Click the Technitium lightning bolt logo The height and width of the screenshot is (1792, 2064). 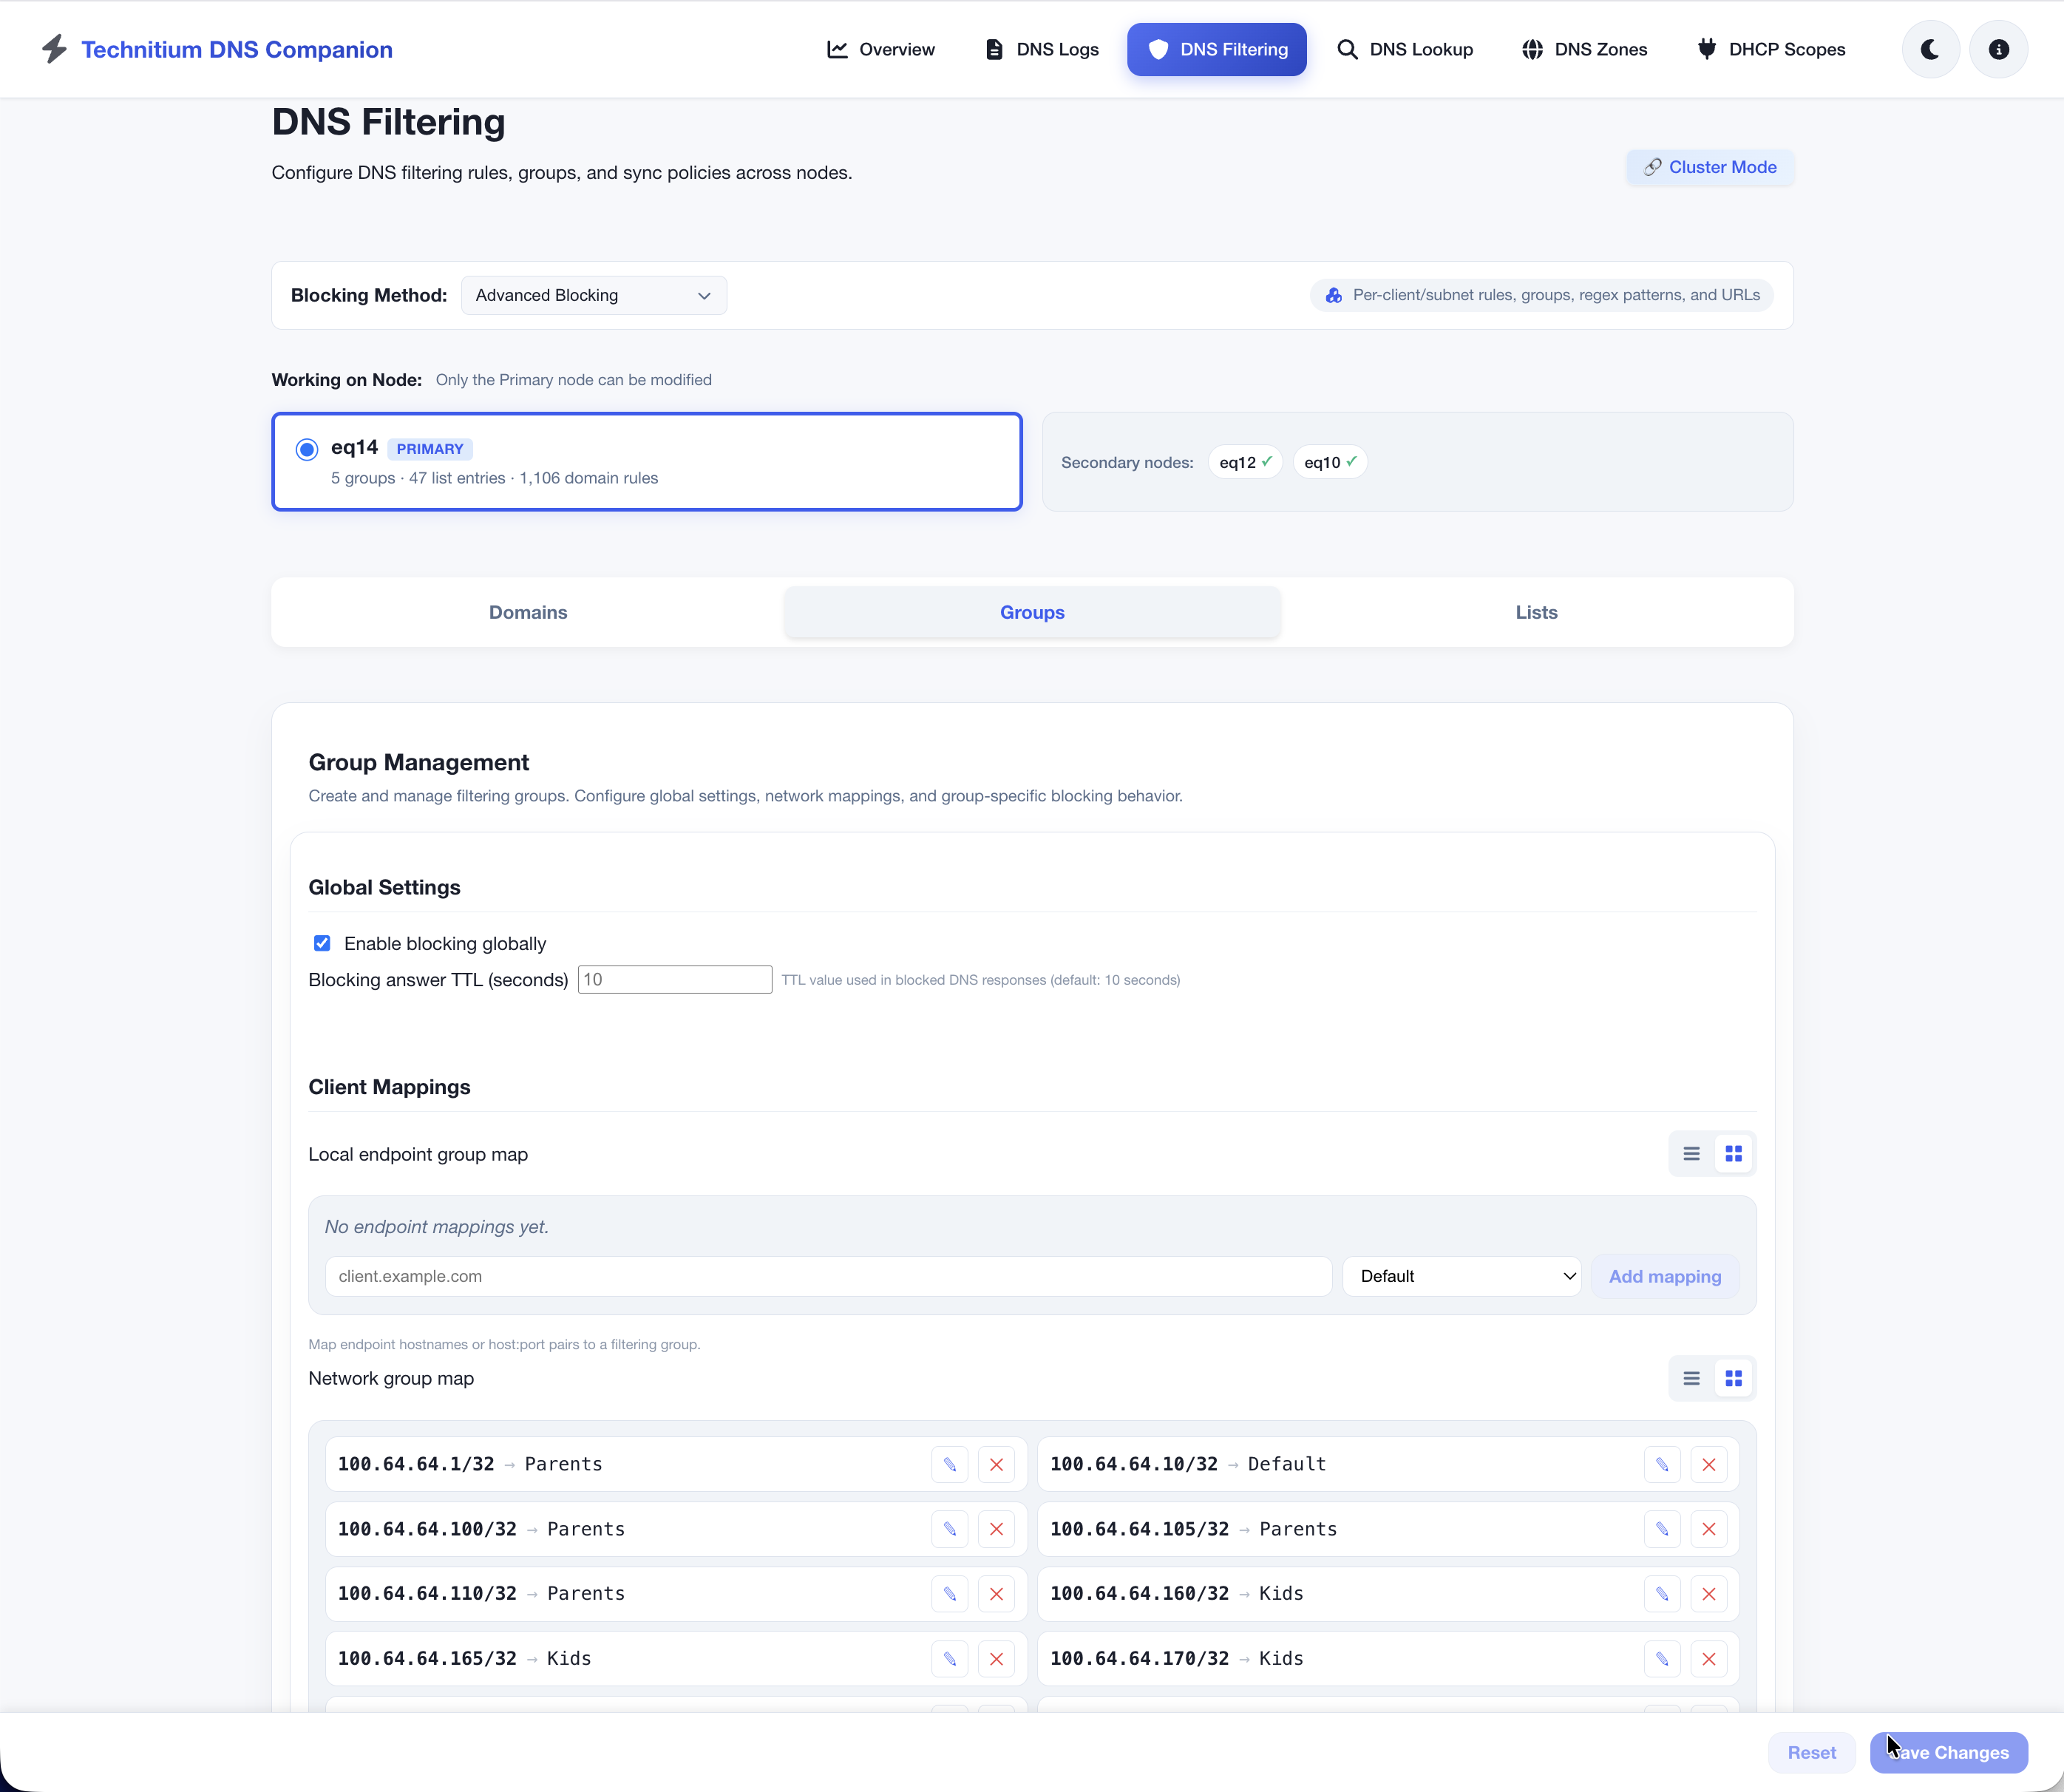55,49
